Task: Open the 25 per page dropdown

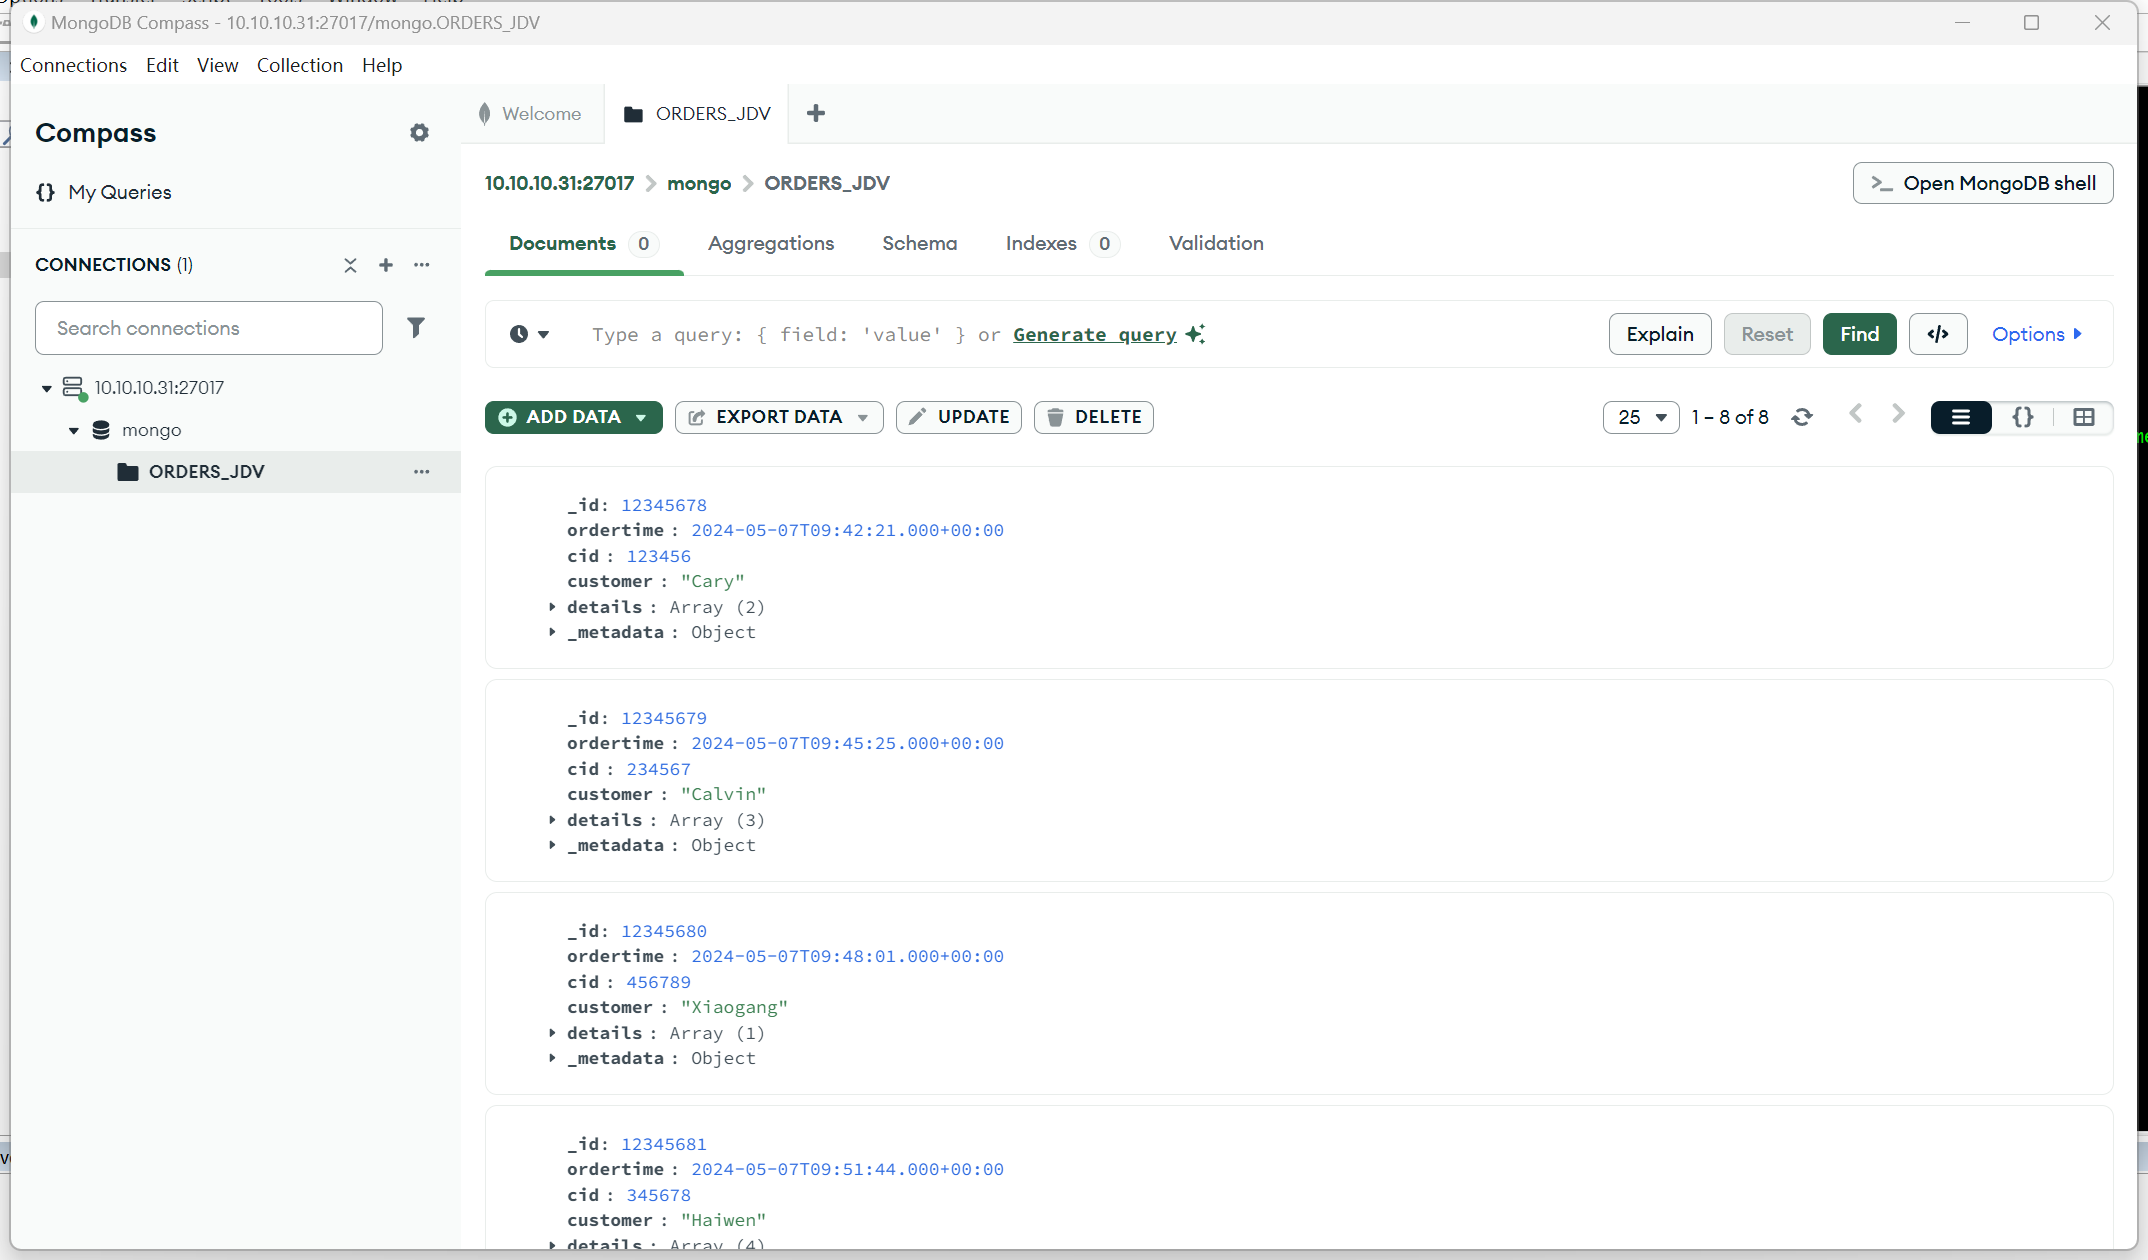Action: pos(1641,417)
